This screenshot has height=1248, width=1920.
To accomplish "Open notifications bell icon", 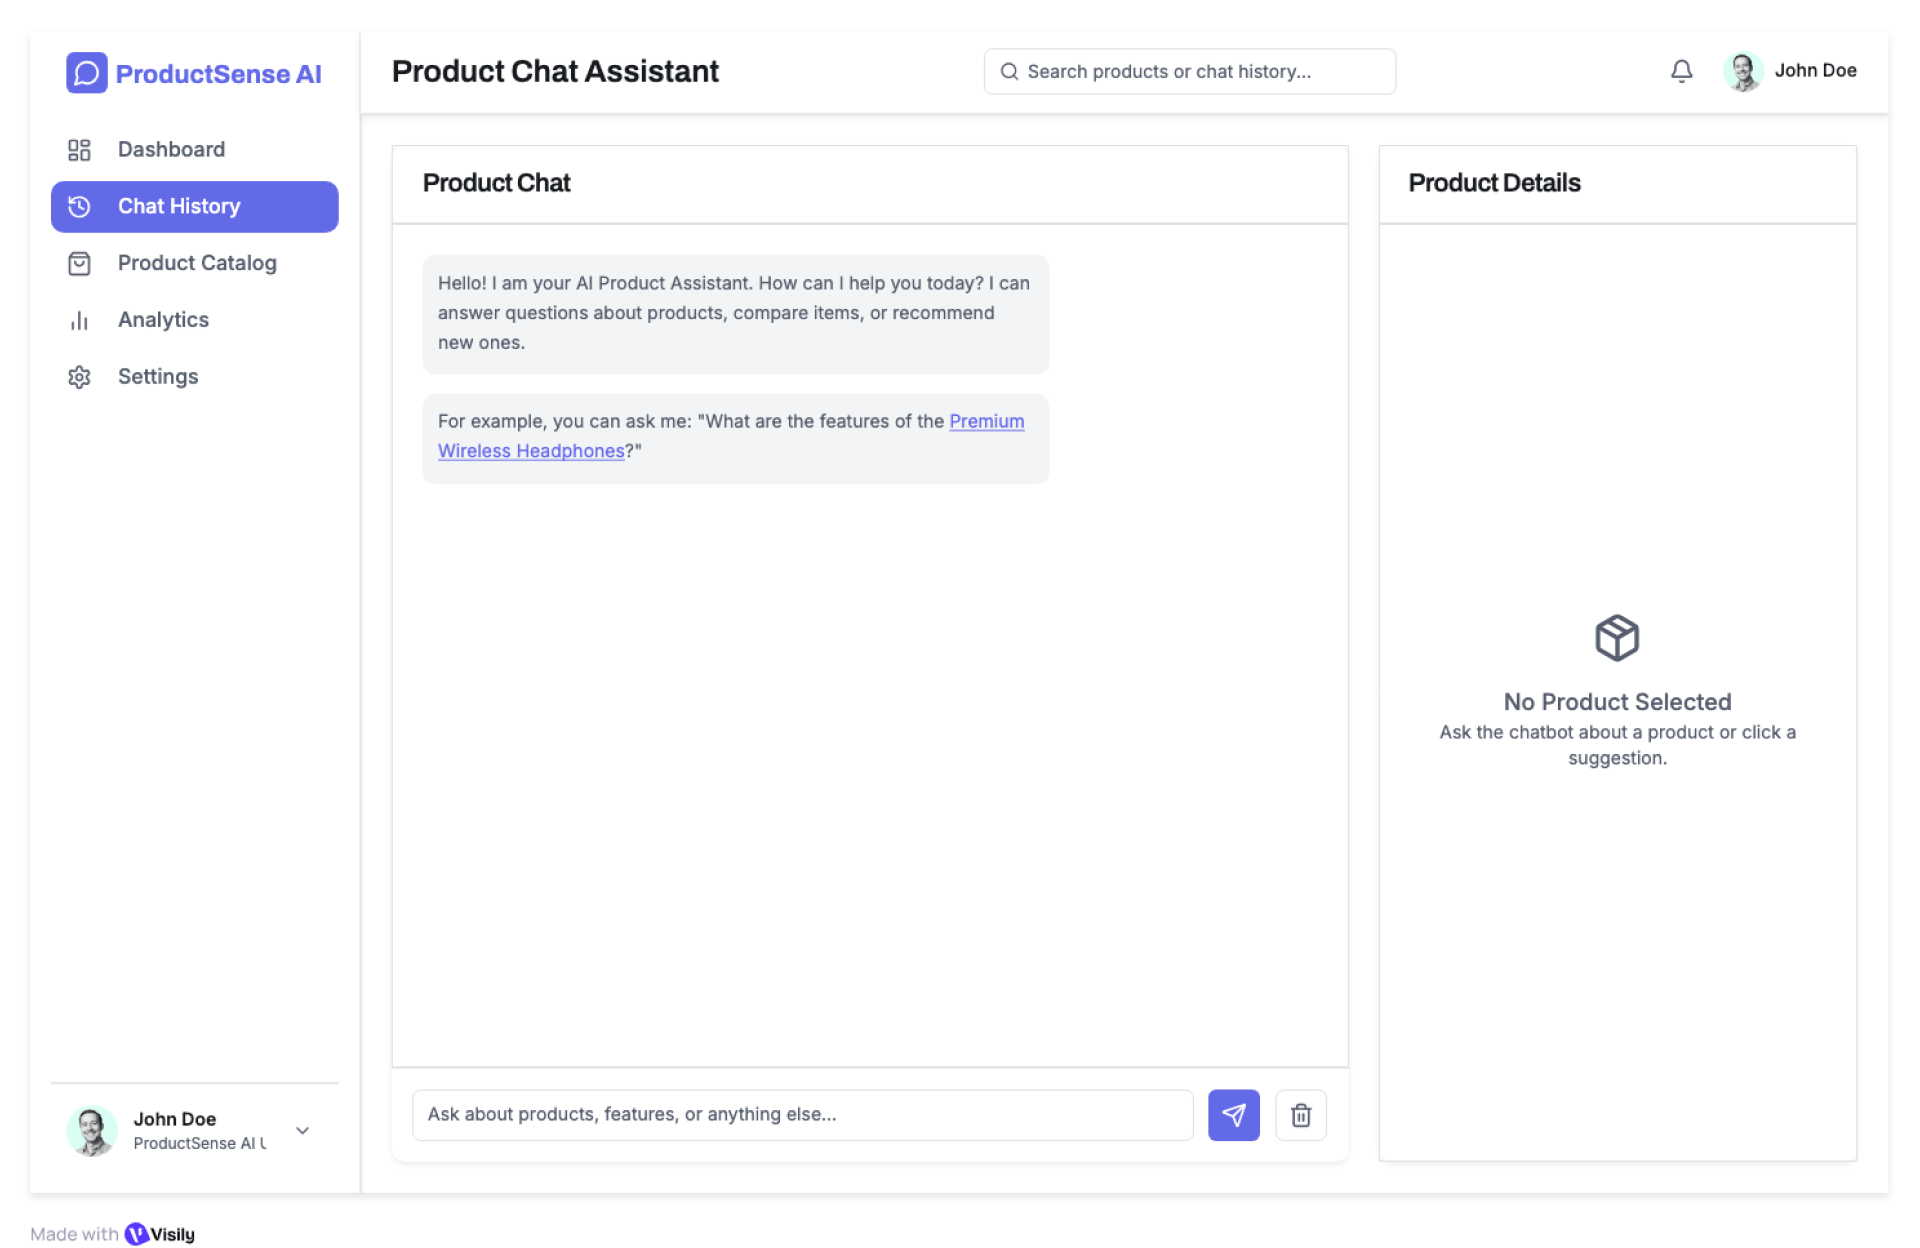I will point(1681,71).
